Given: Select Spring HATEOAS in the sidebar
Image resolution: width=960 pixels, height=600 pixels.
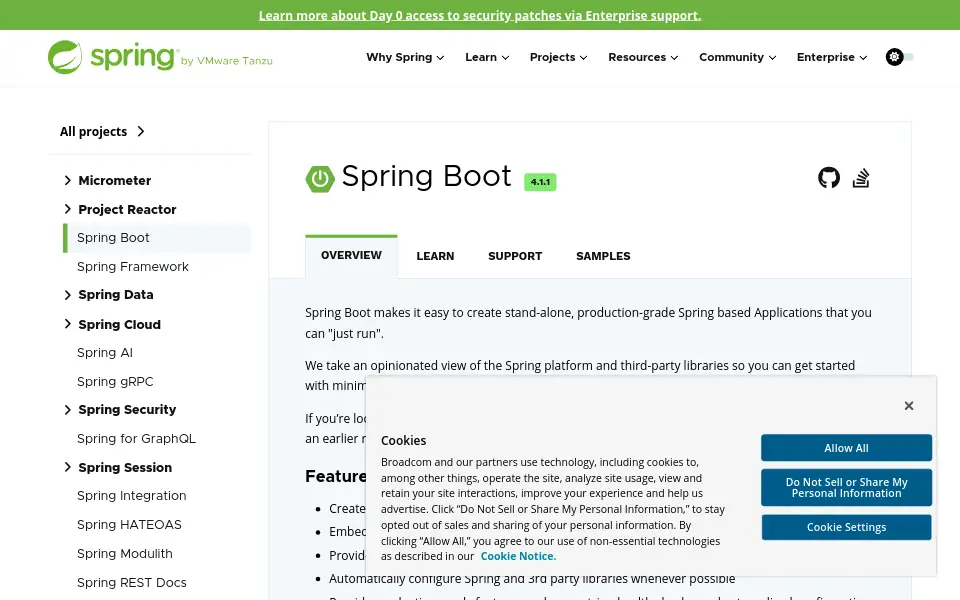Looking at the screenshot, I should (x=129, y=525).
